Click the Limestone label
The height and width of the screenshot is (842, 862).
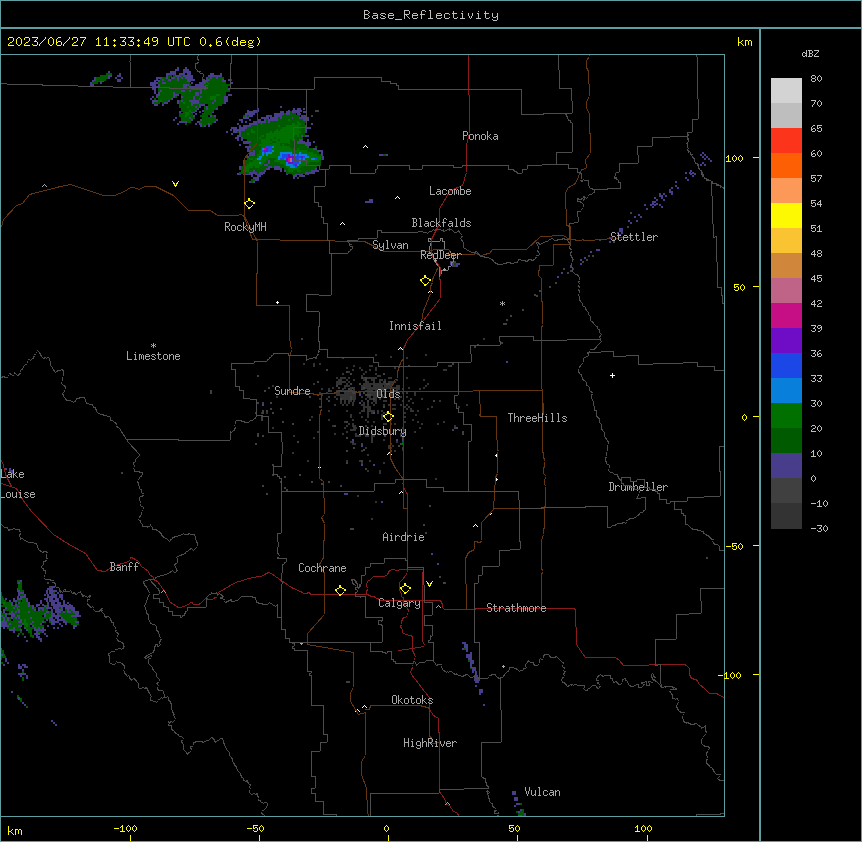(x=153, y=356)
